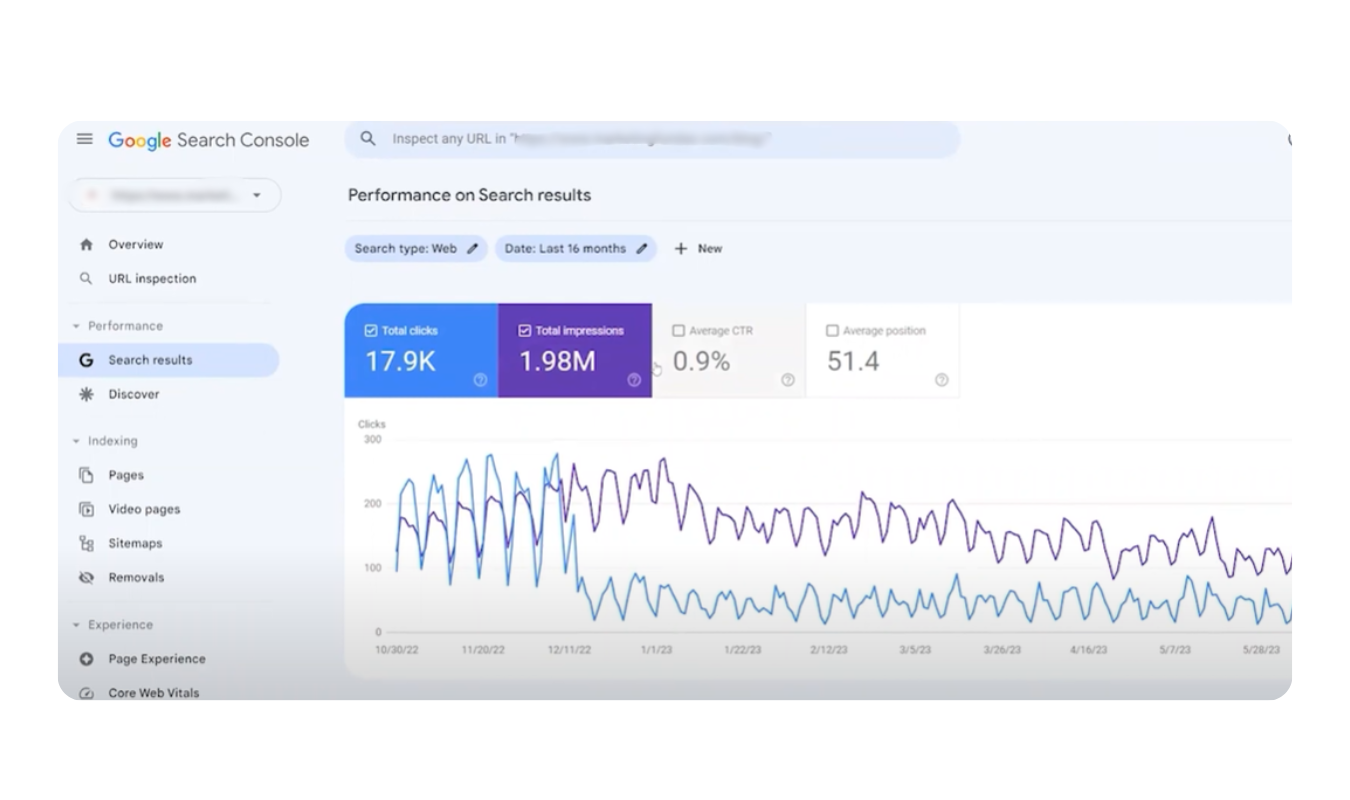Click the URL inspection magnifier icon
The height and width of the screenshot is (800, 1350).
(86, 279)
